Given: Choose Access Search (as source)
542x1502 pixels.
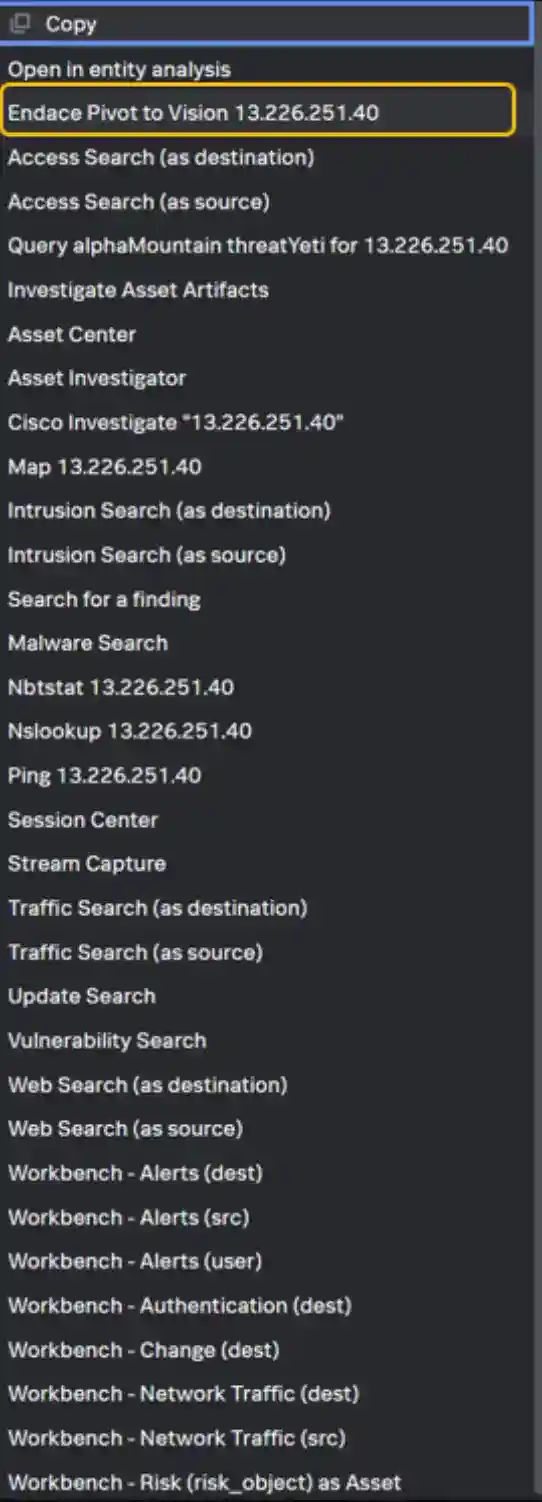Looking at the screenshot, I should click(x=139, y=202).
